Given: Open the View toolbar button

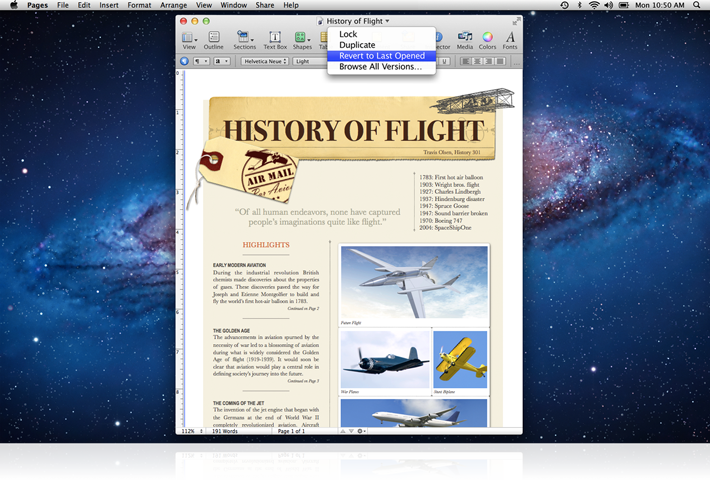Looking at the screenshot, I should 188,39.
